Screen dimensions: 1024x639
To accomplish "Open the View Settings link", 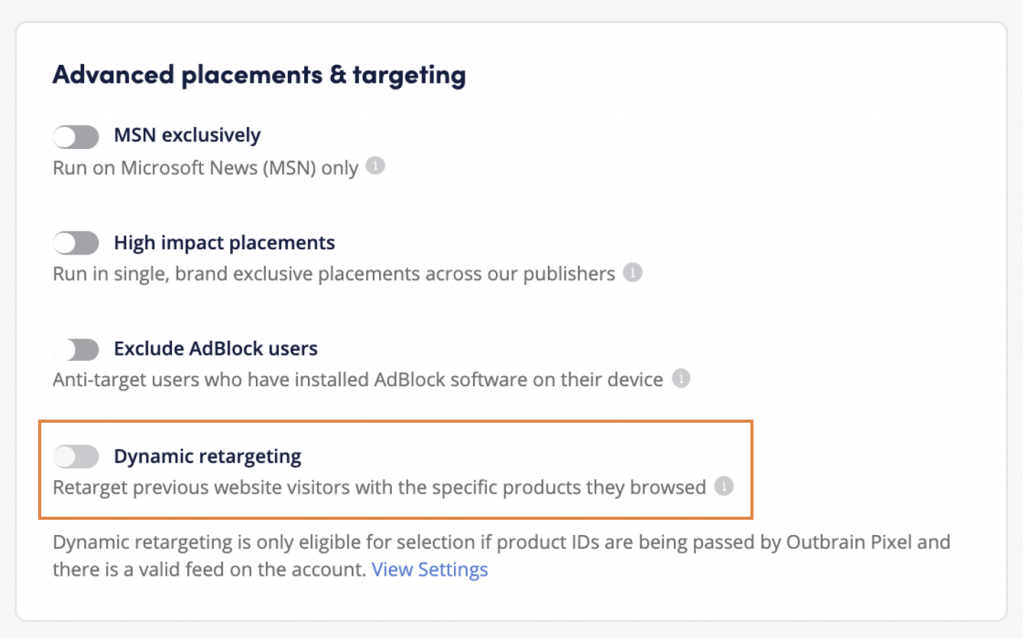I will click(430, 570).
